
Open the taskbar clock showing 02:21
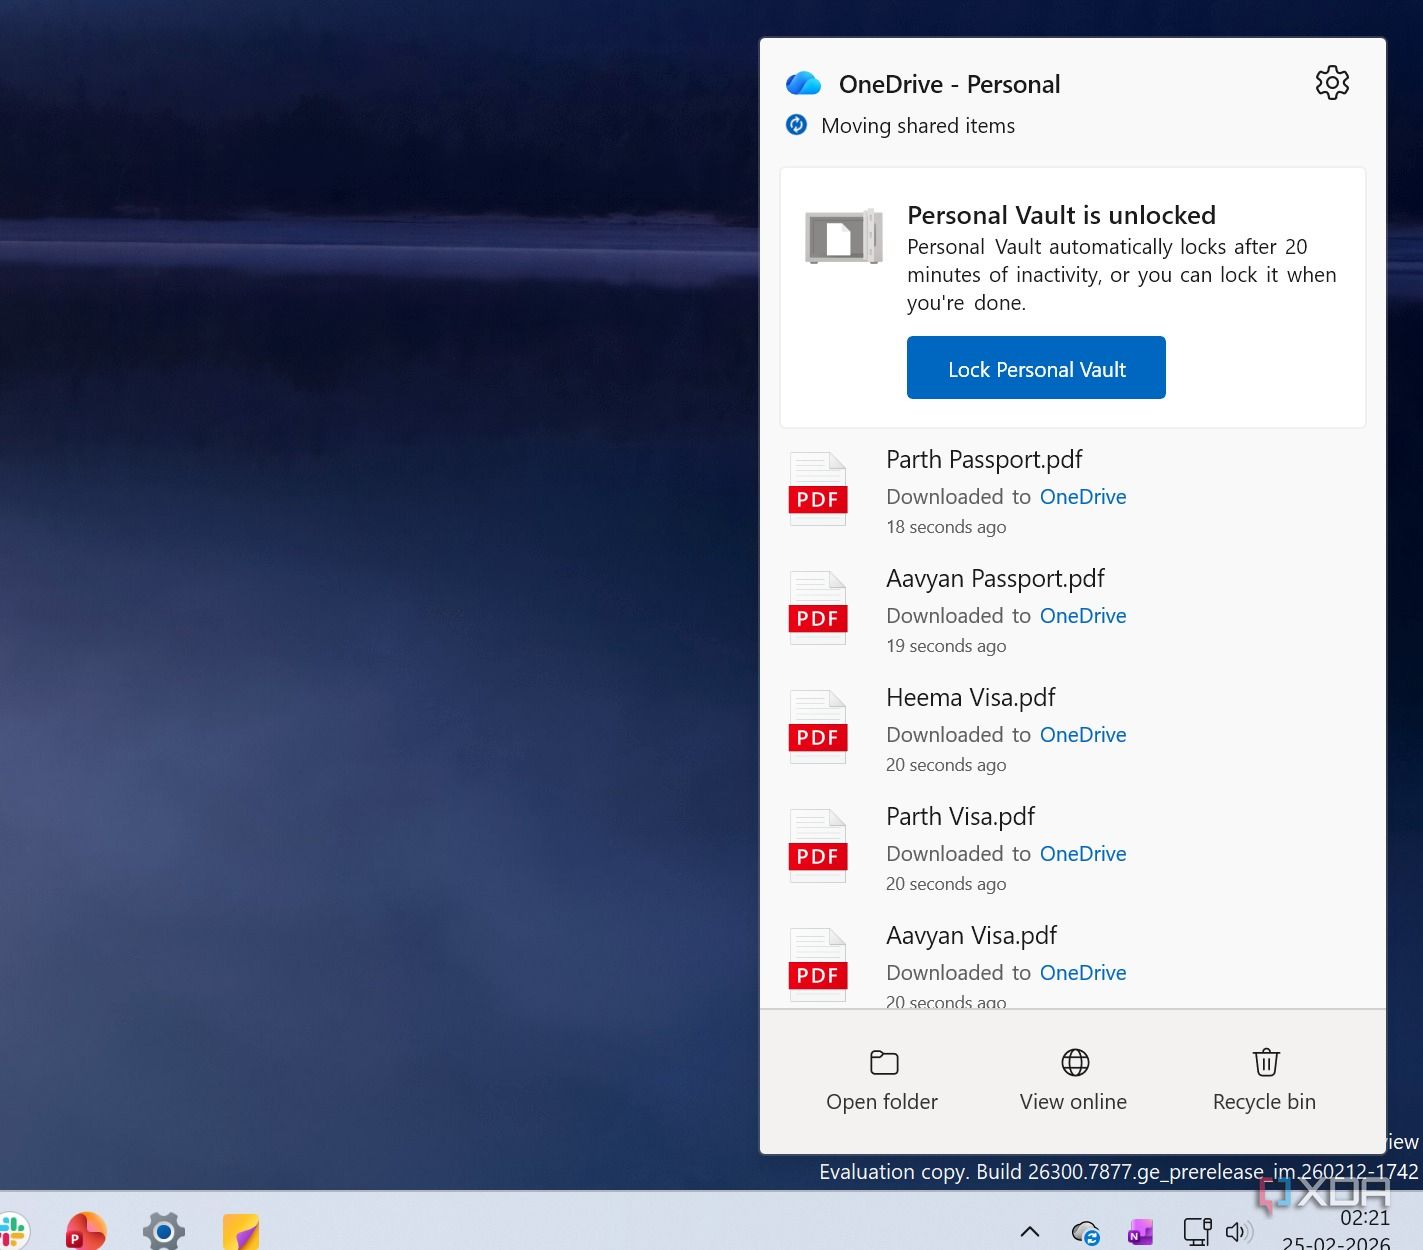pos(1365,1218)
